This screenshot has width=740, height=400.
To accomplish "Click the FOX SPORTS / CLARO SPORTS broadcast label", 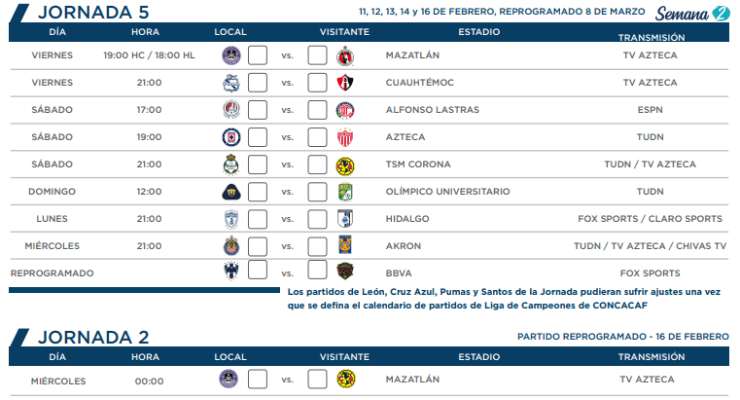I will click(x=649, y=218).
